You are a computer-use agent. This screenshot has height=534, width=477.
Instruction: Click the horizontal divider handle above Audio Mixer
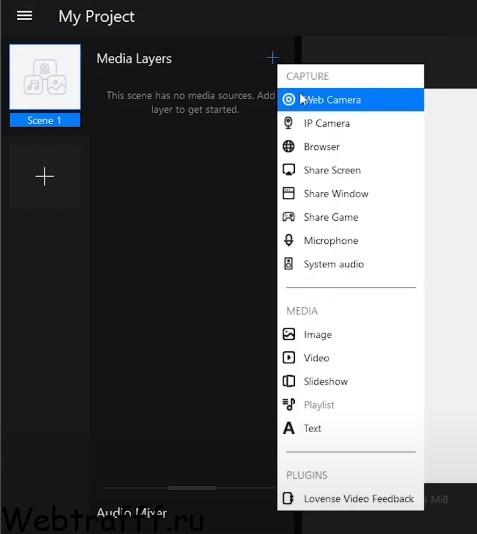point(192,488)
